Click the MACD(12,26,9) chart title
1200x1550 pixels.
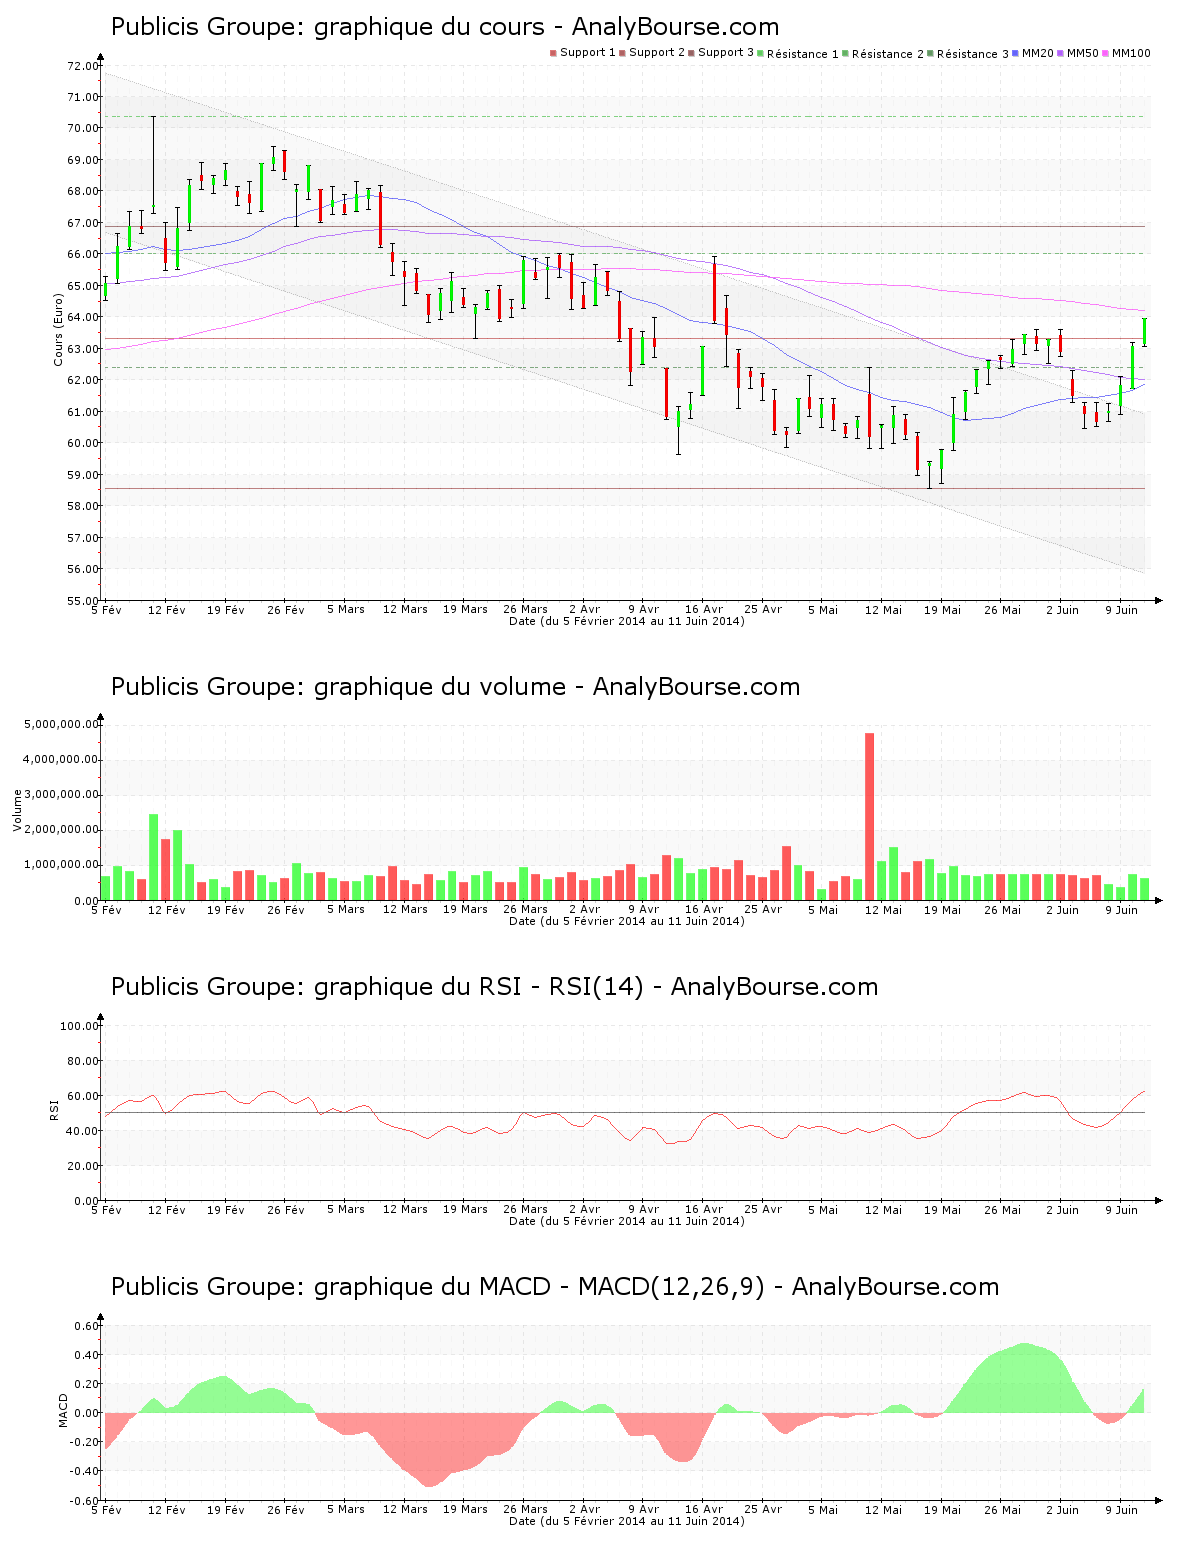[x=554, y=1287]
